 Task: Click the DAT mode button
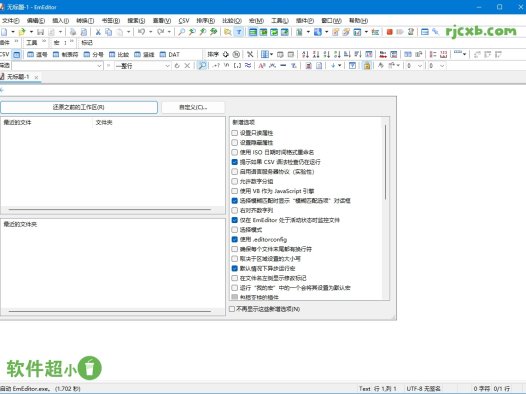click(170, 54)
